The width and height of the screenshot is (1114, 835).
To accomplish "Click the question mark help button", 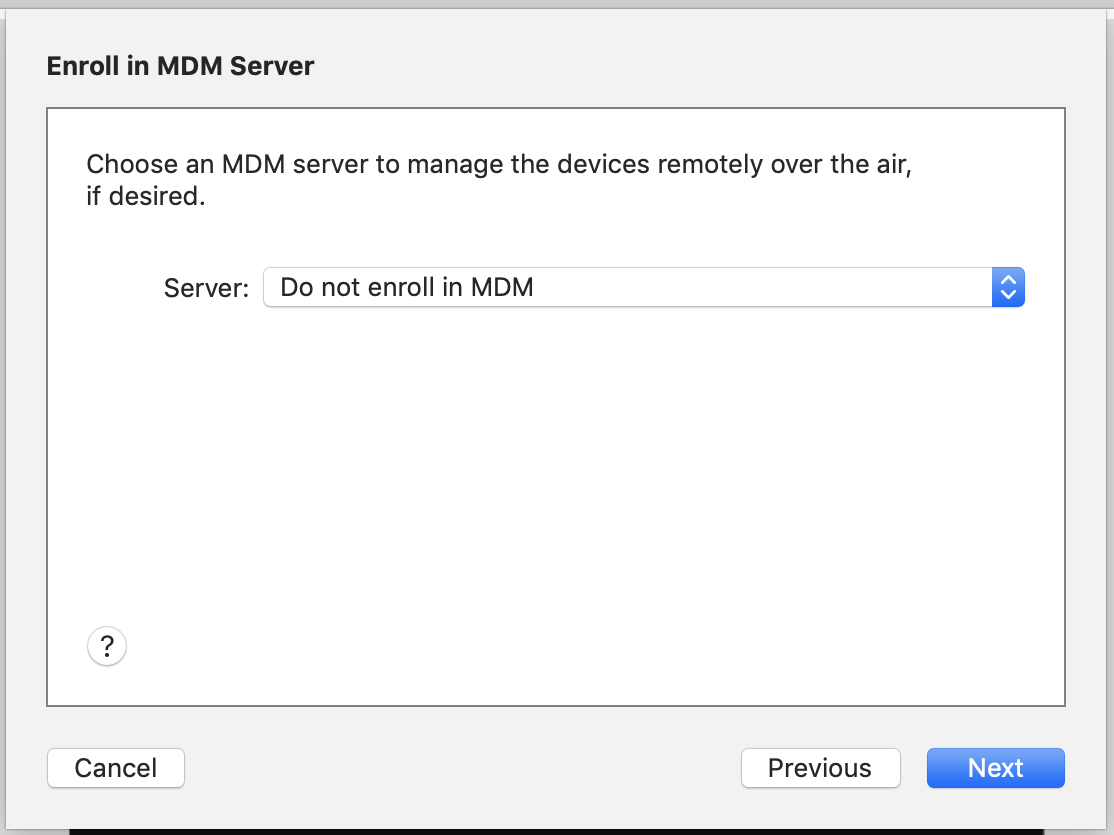I will 107,646.
